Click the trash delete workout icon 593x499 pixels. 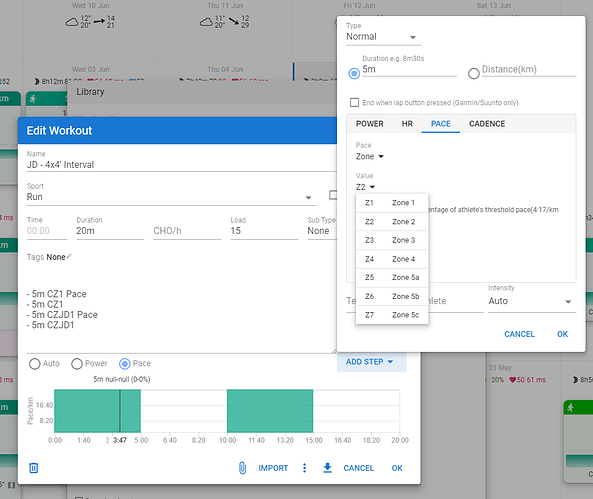tap(34, 468)
